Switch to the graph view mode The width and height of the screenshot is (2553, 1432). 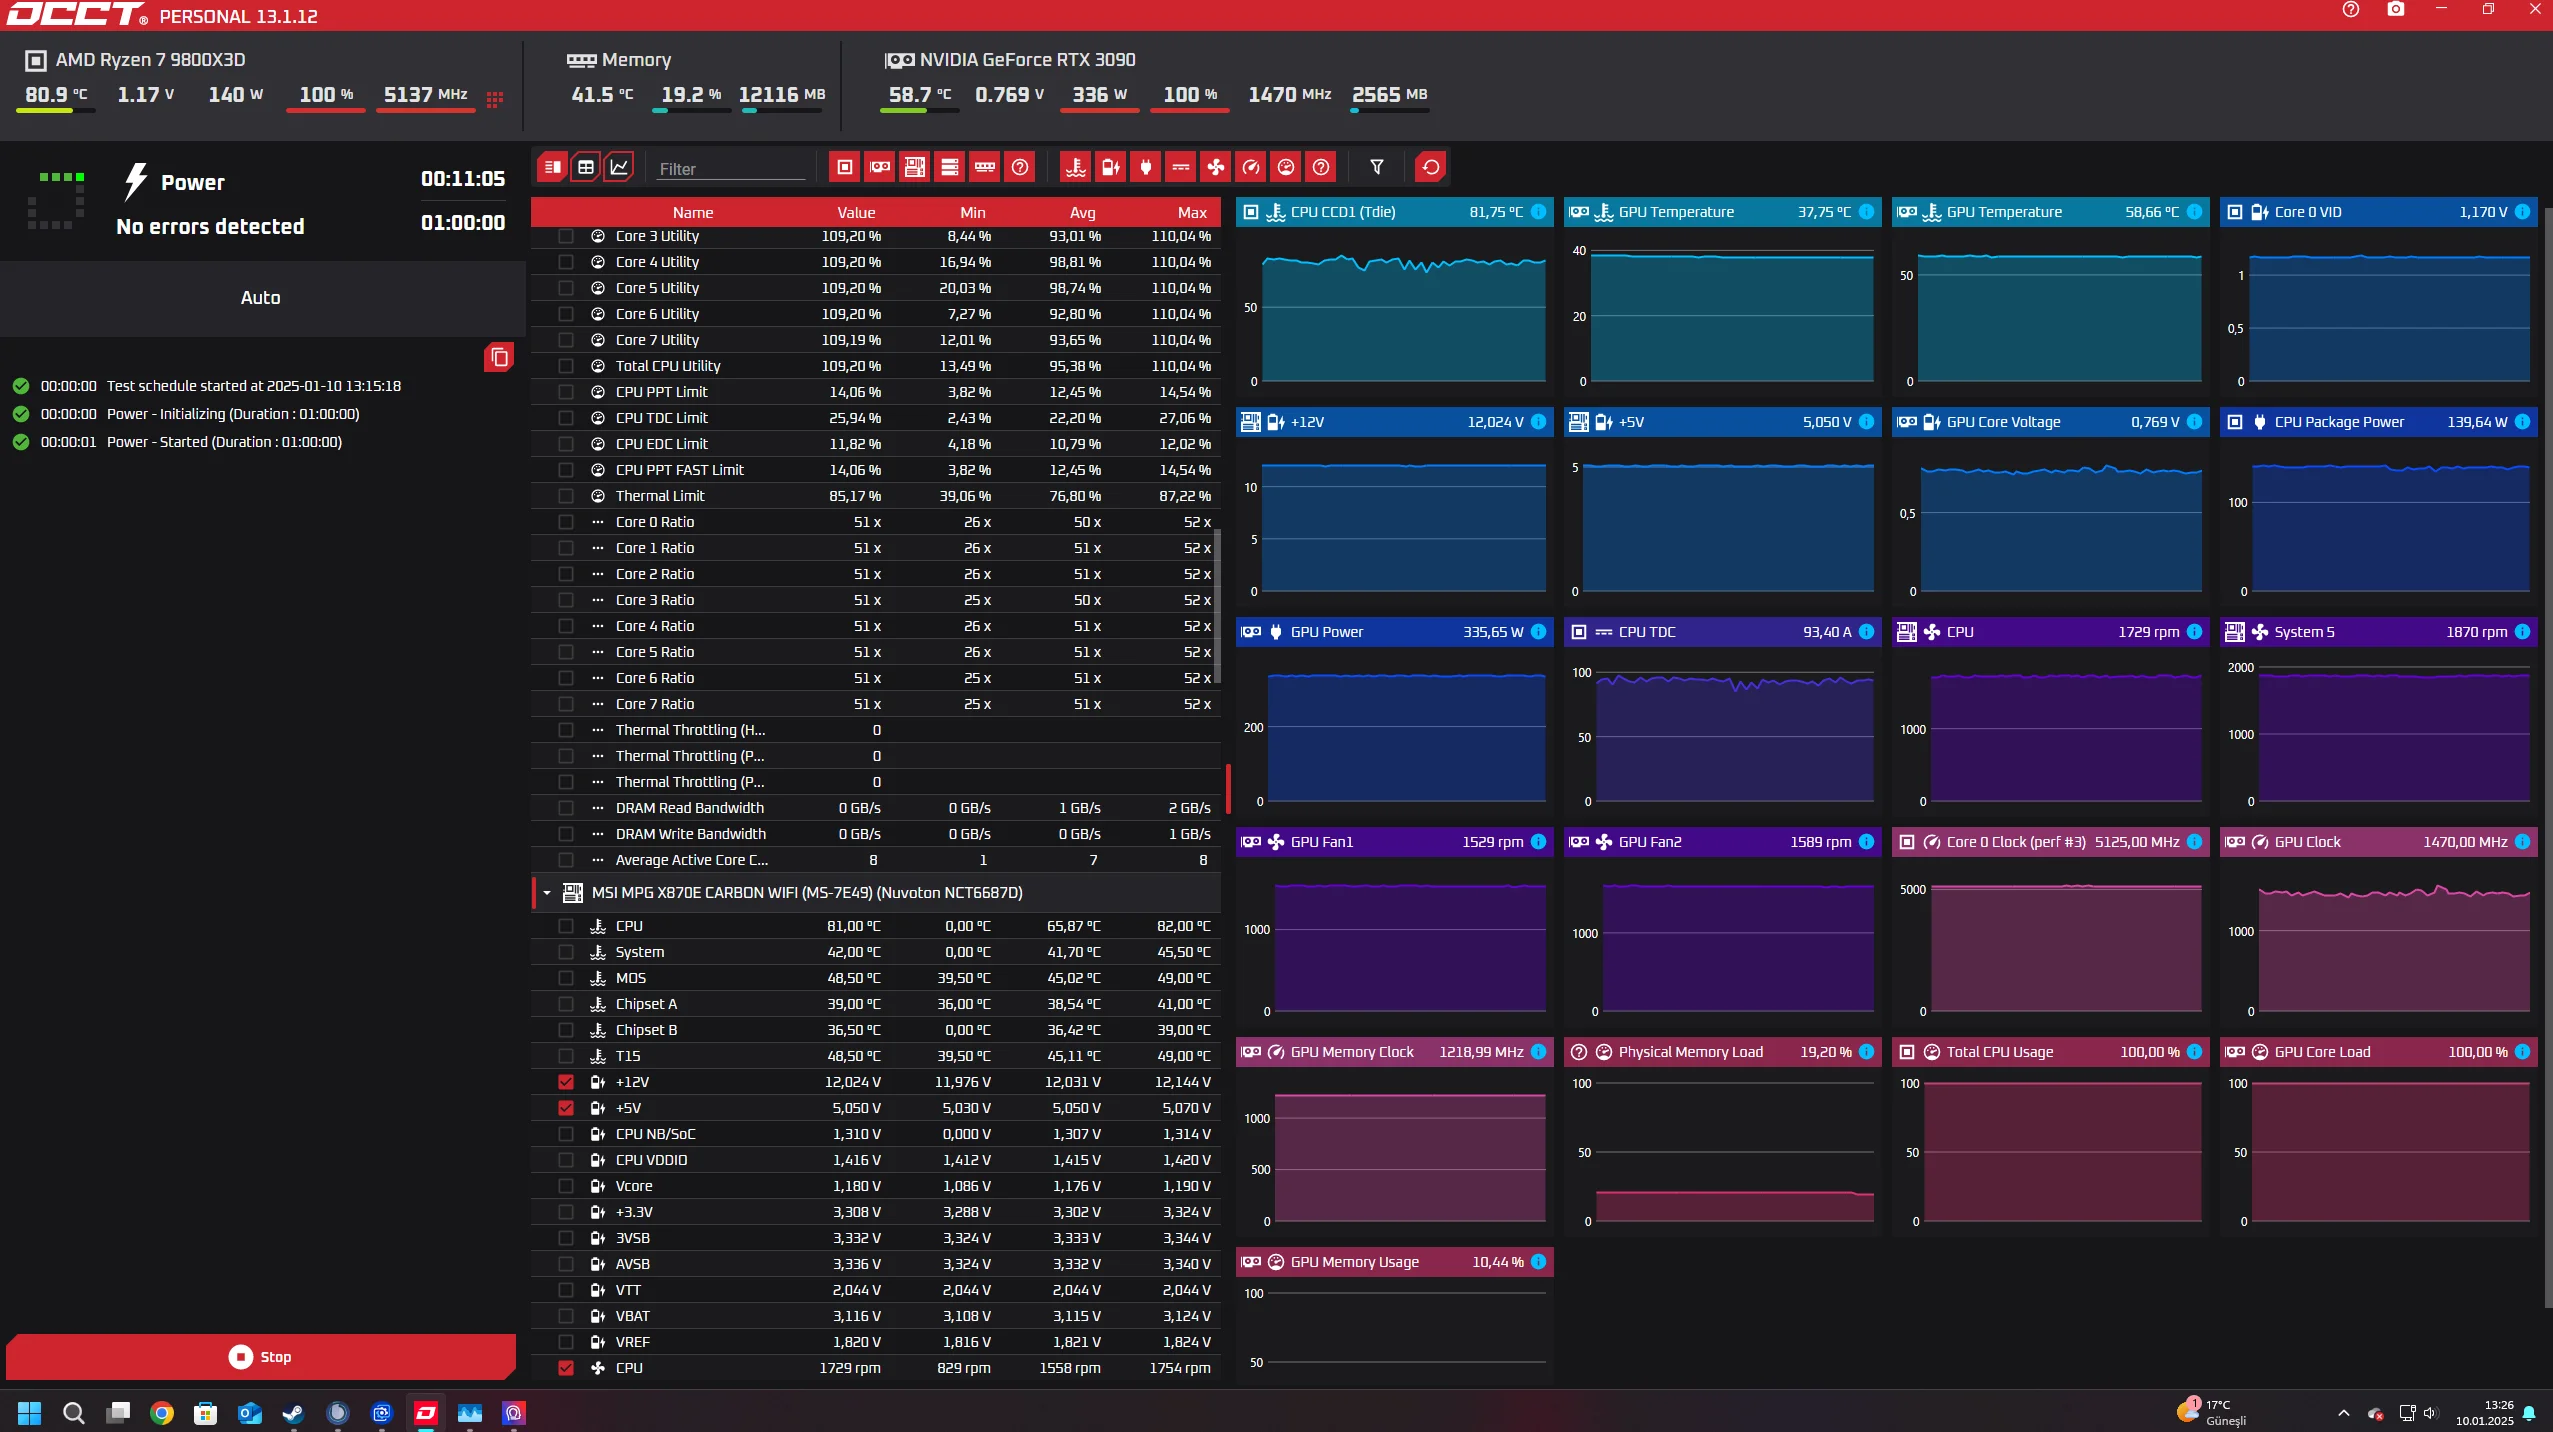pyautogui.click(x=620, y=168)
